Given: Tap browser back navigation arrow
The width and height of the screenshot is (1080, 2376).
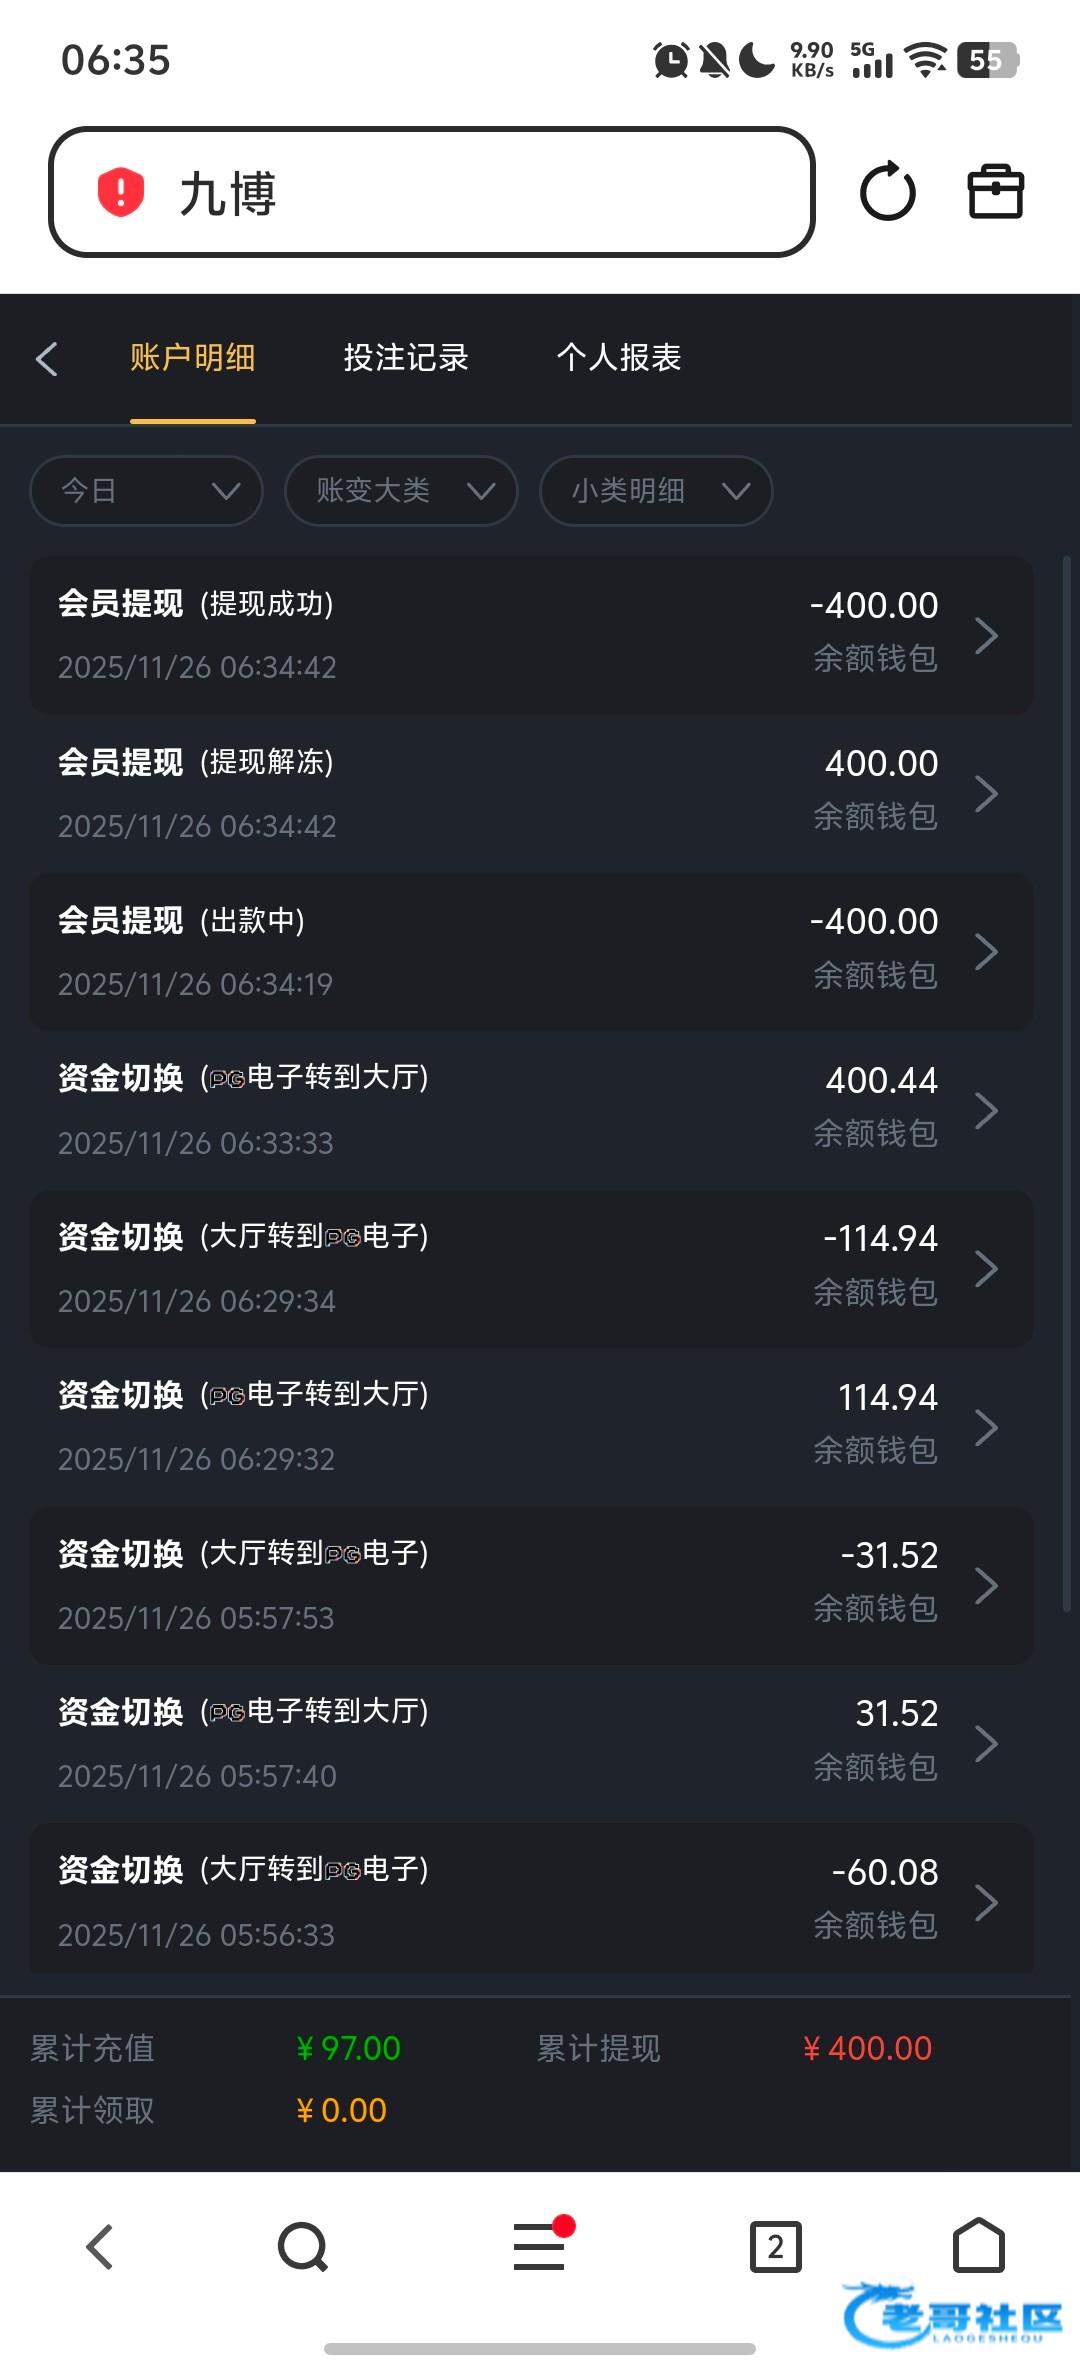Looking at the screenshot, I should coord(100,2247).
